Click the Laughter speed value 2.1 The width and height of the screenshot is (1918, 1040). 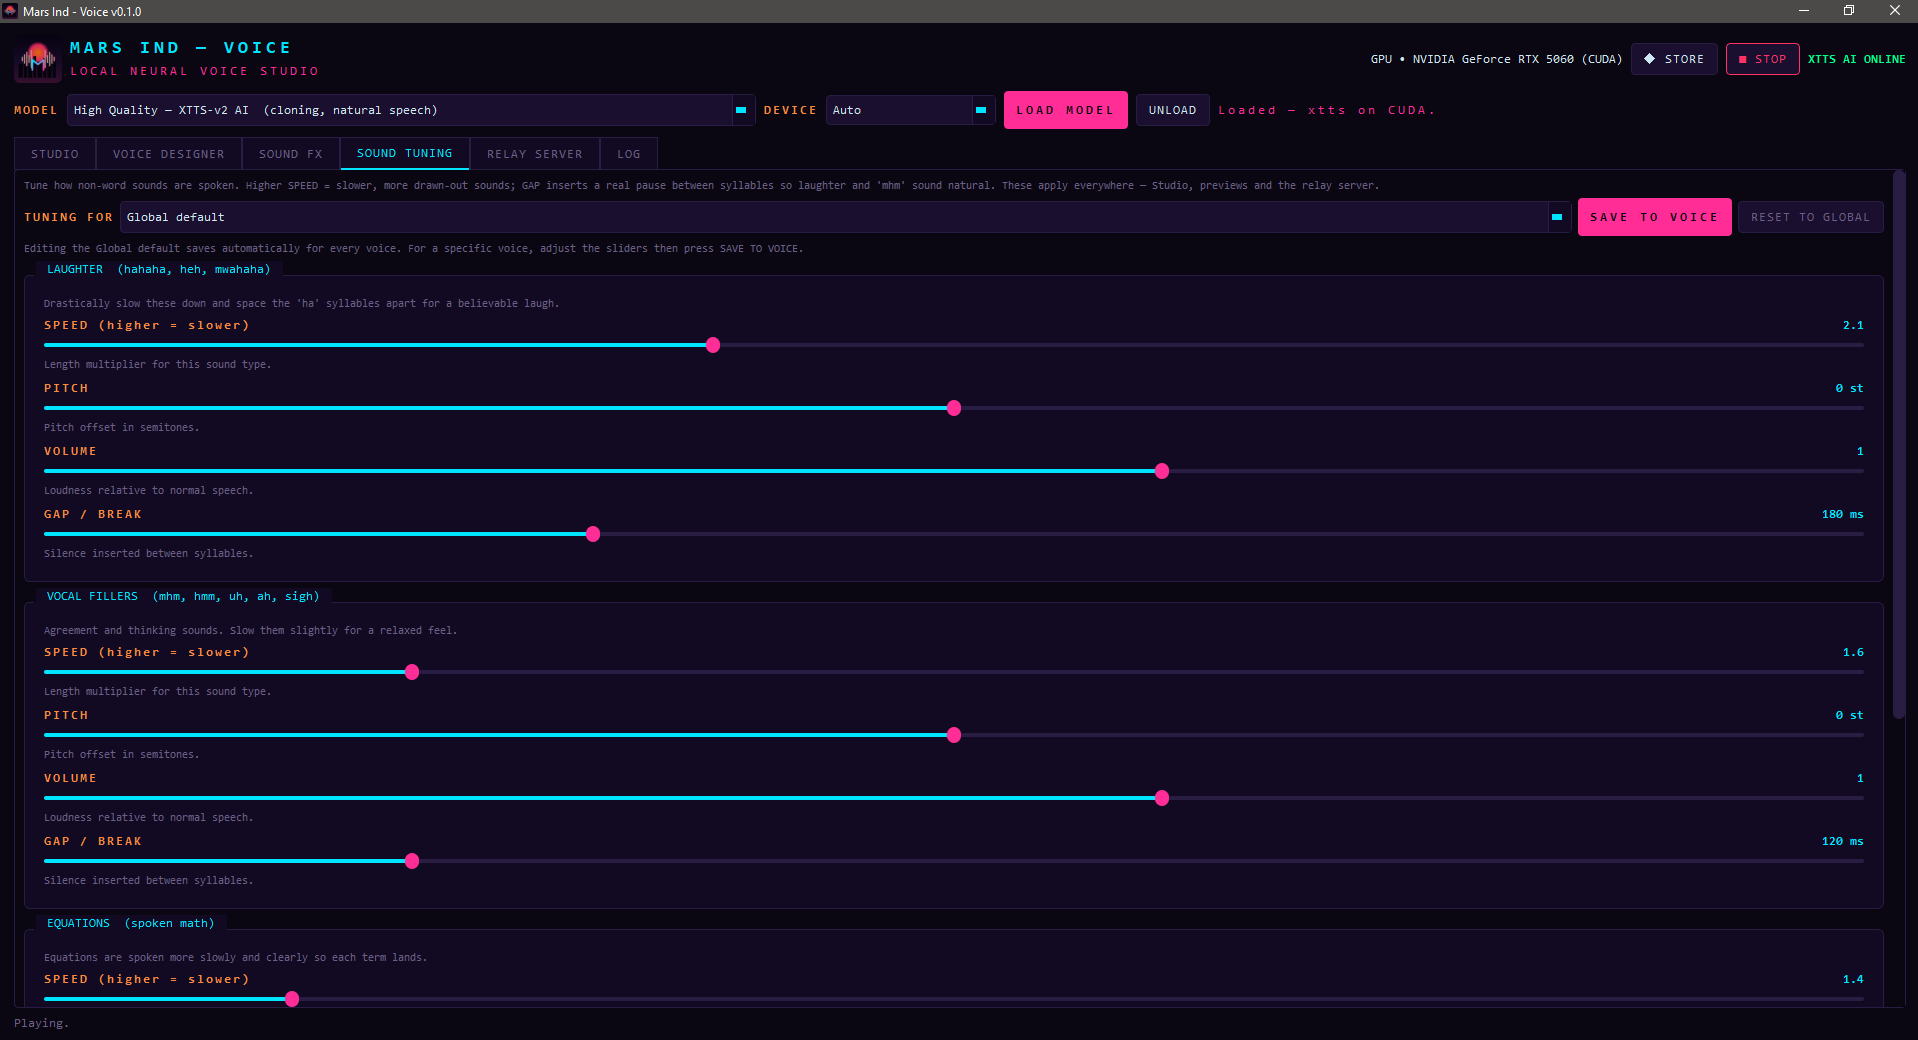(1853, 325)
